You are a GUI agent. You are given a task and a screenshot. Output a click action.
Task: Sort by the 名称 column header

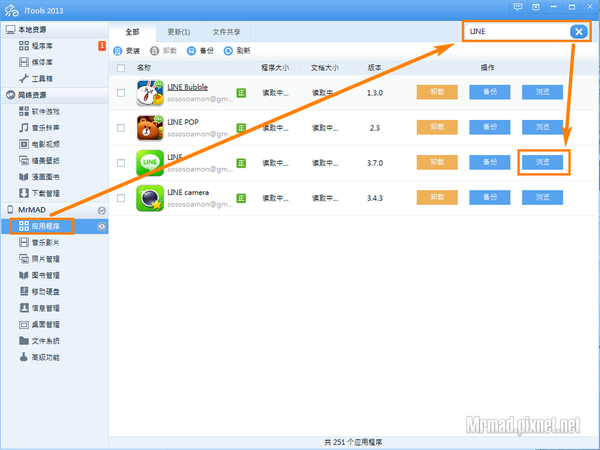pyautogui.click(x=144, y=68)
